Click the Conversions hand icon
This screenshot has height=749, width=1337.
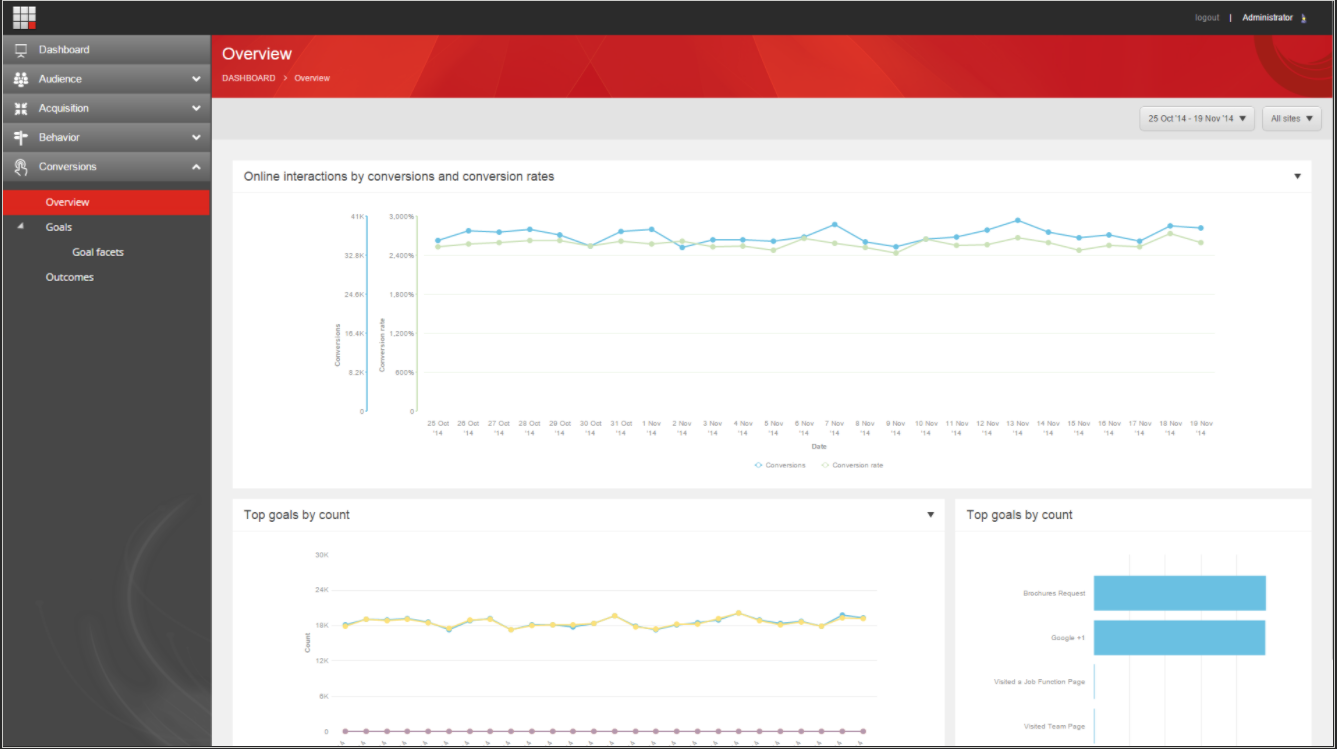coord(21,167)
